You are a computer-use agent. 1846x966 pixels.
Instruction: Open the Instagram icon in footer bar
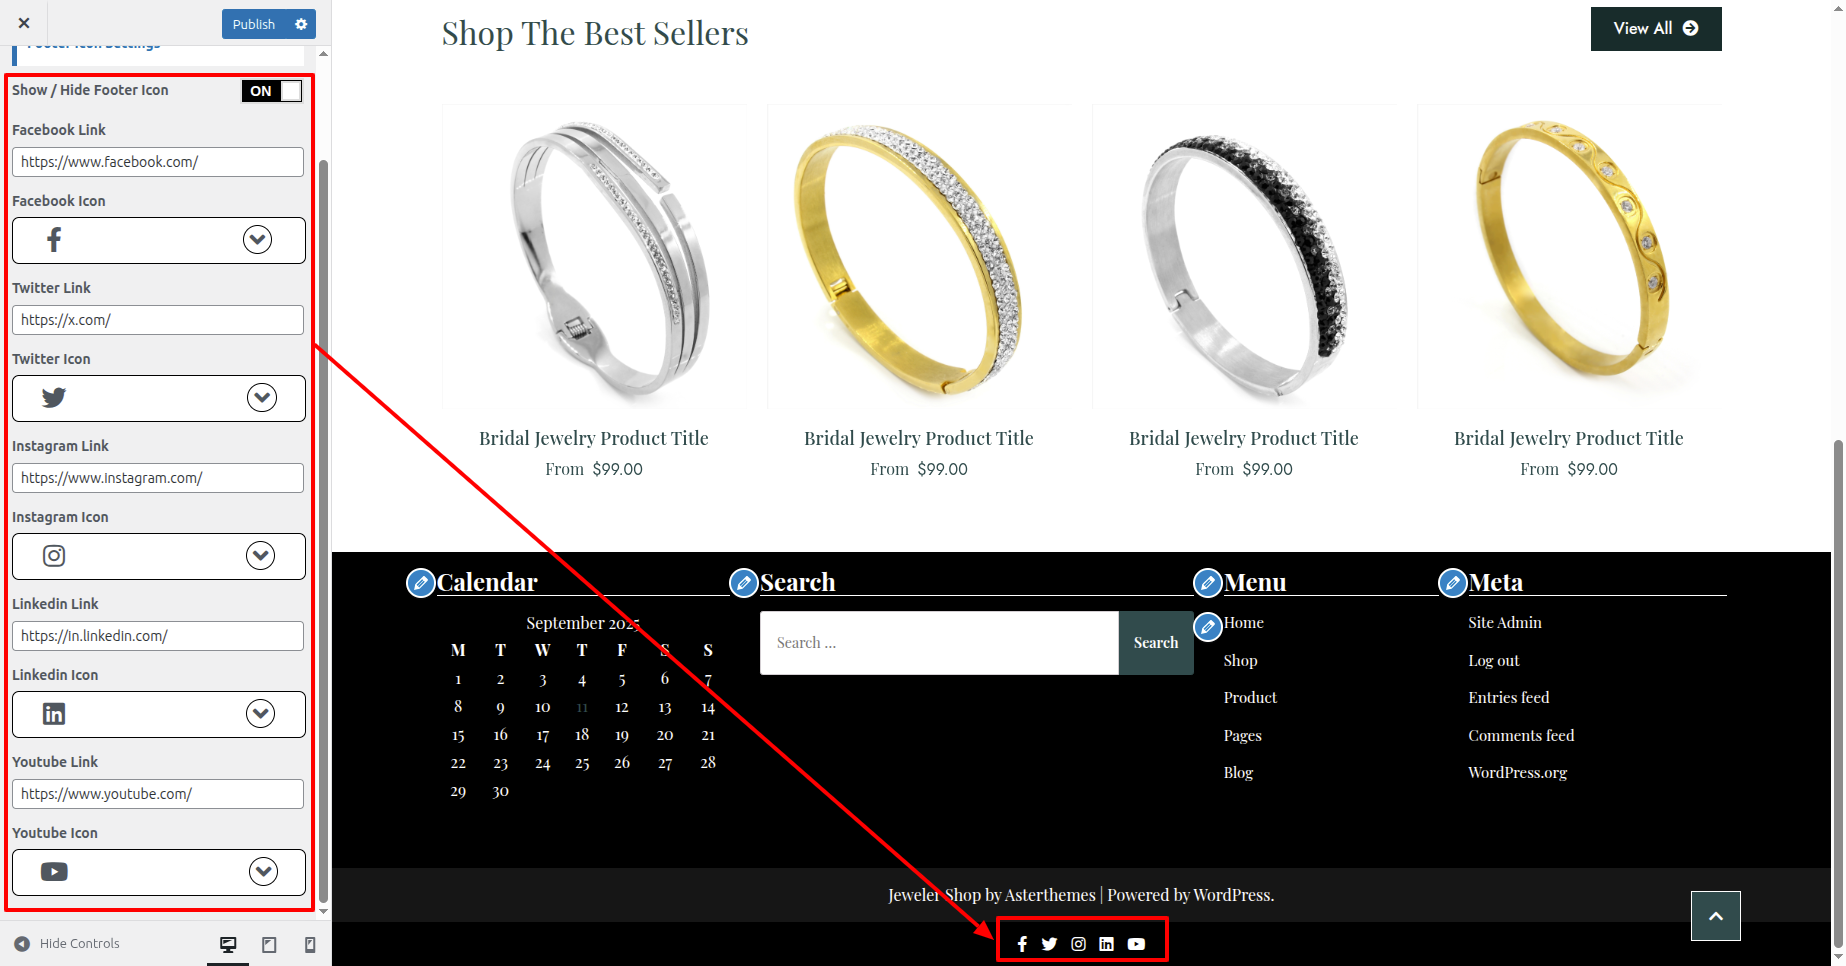(x=1078, y=944)
